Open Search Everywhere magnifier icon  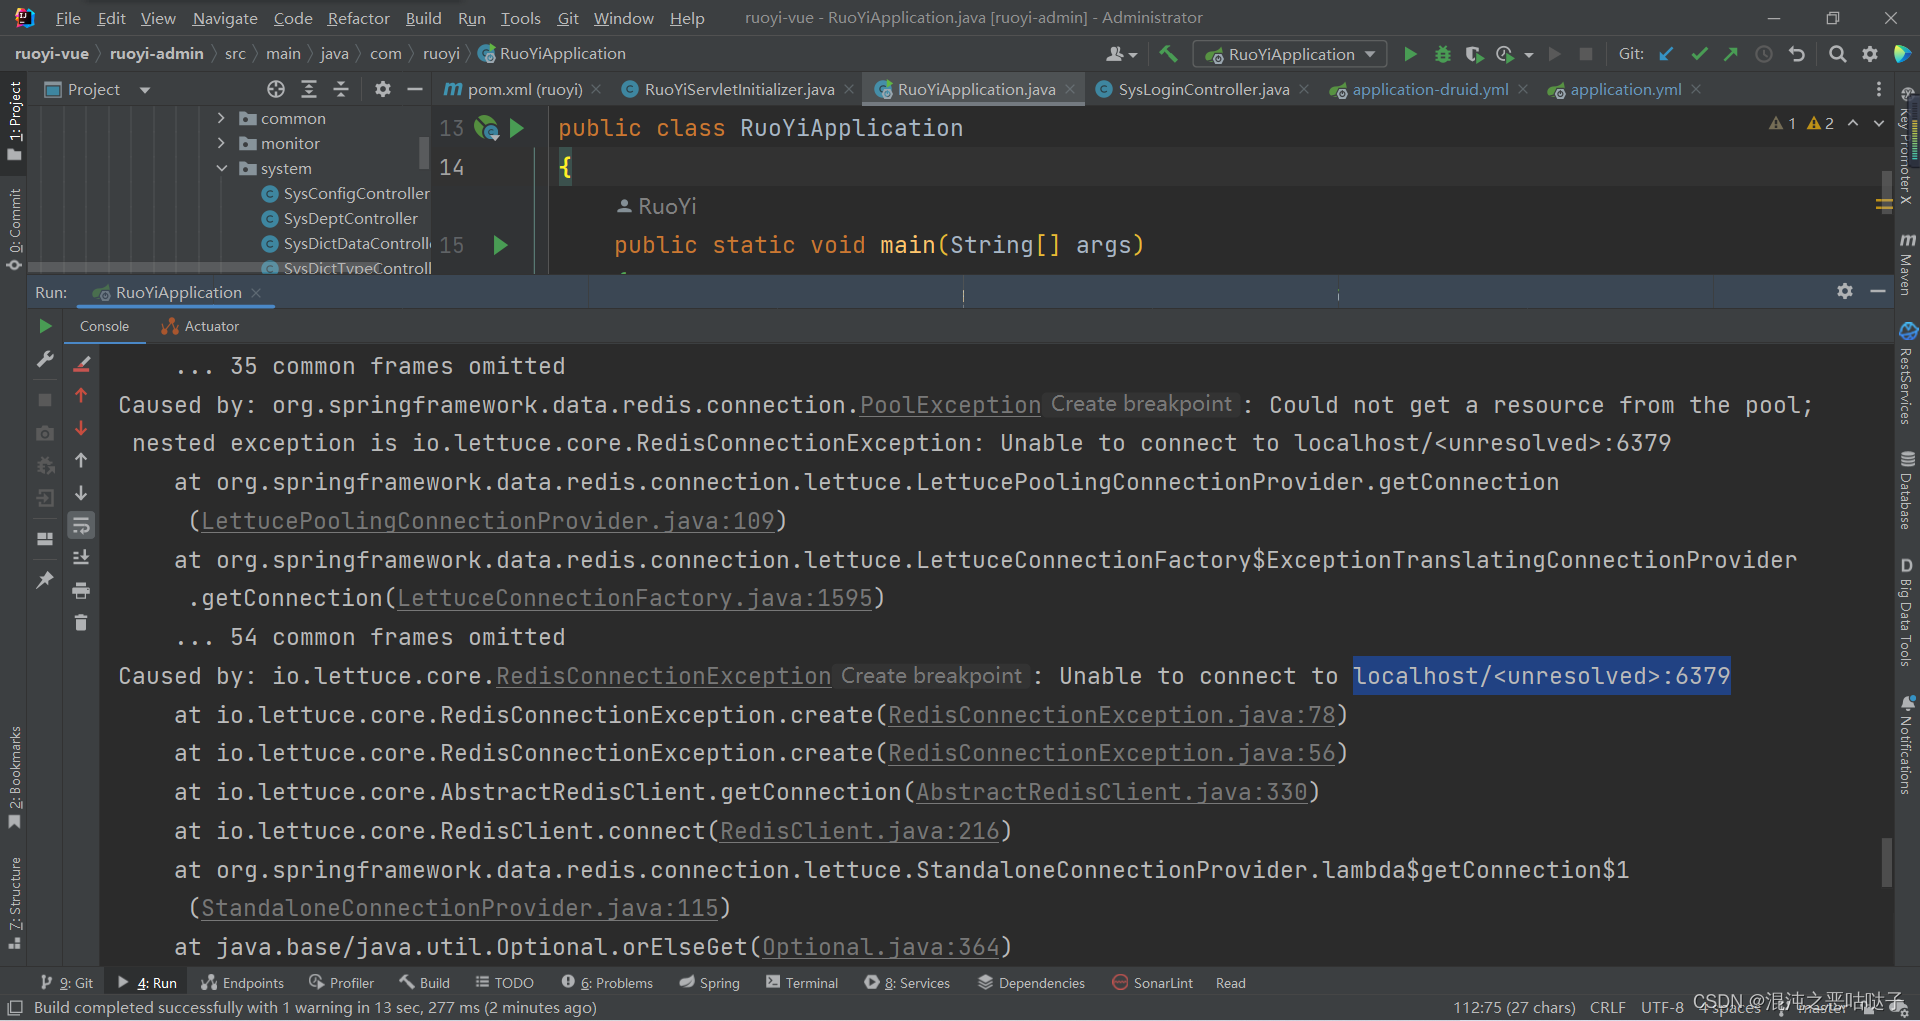click(x=1837, y=54)
